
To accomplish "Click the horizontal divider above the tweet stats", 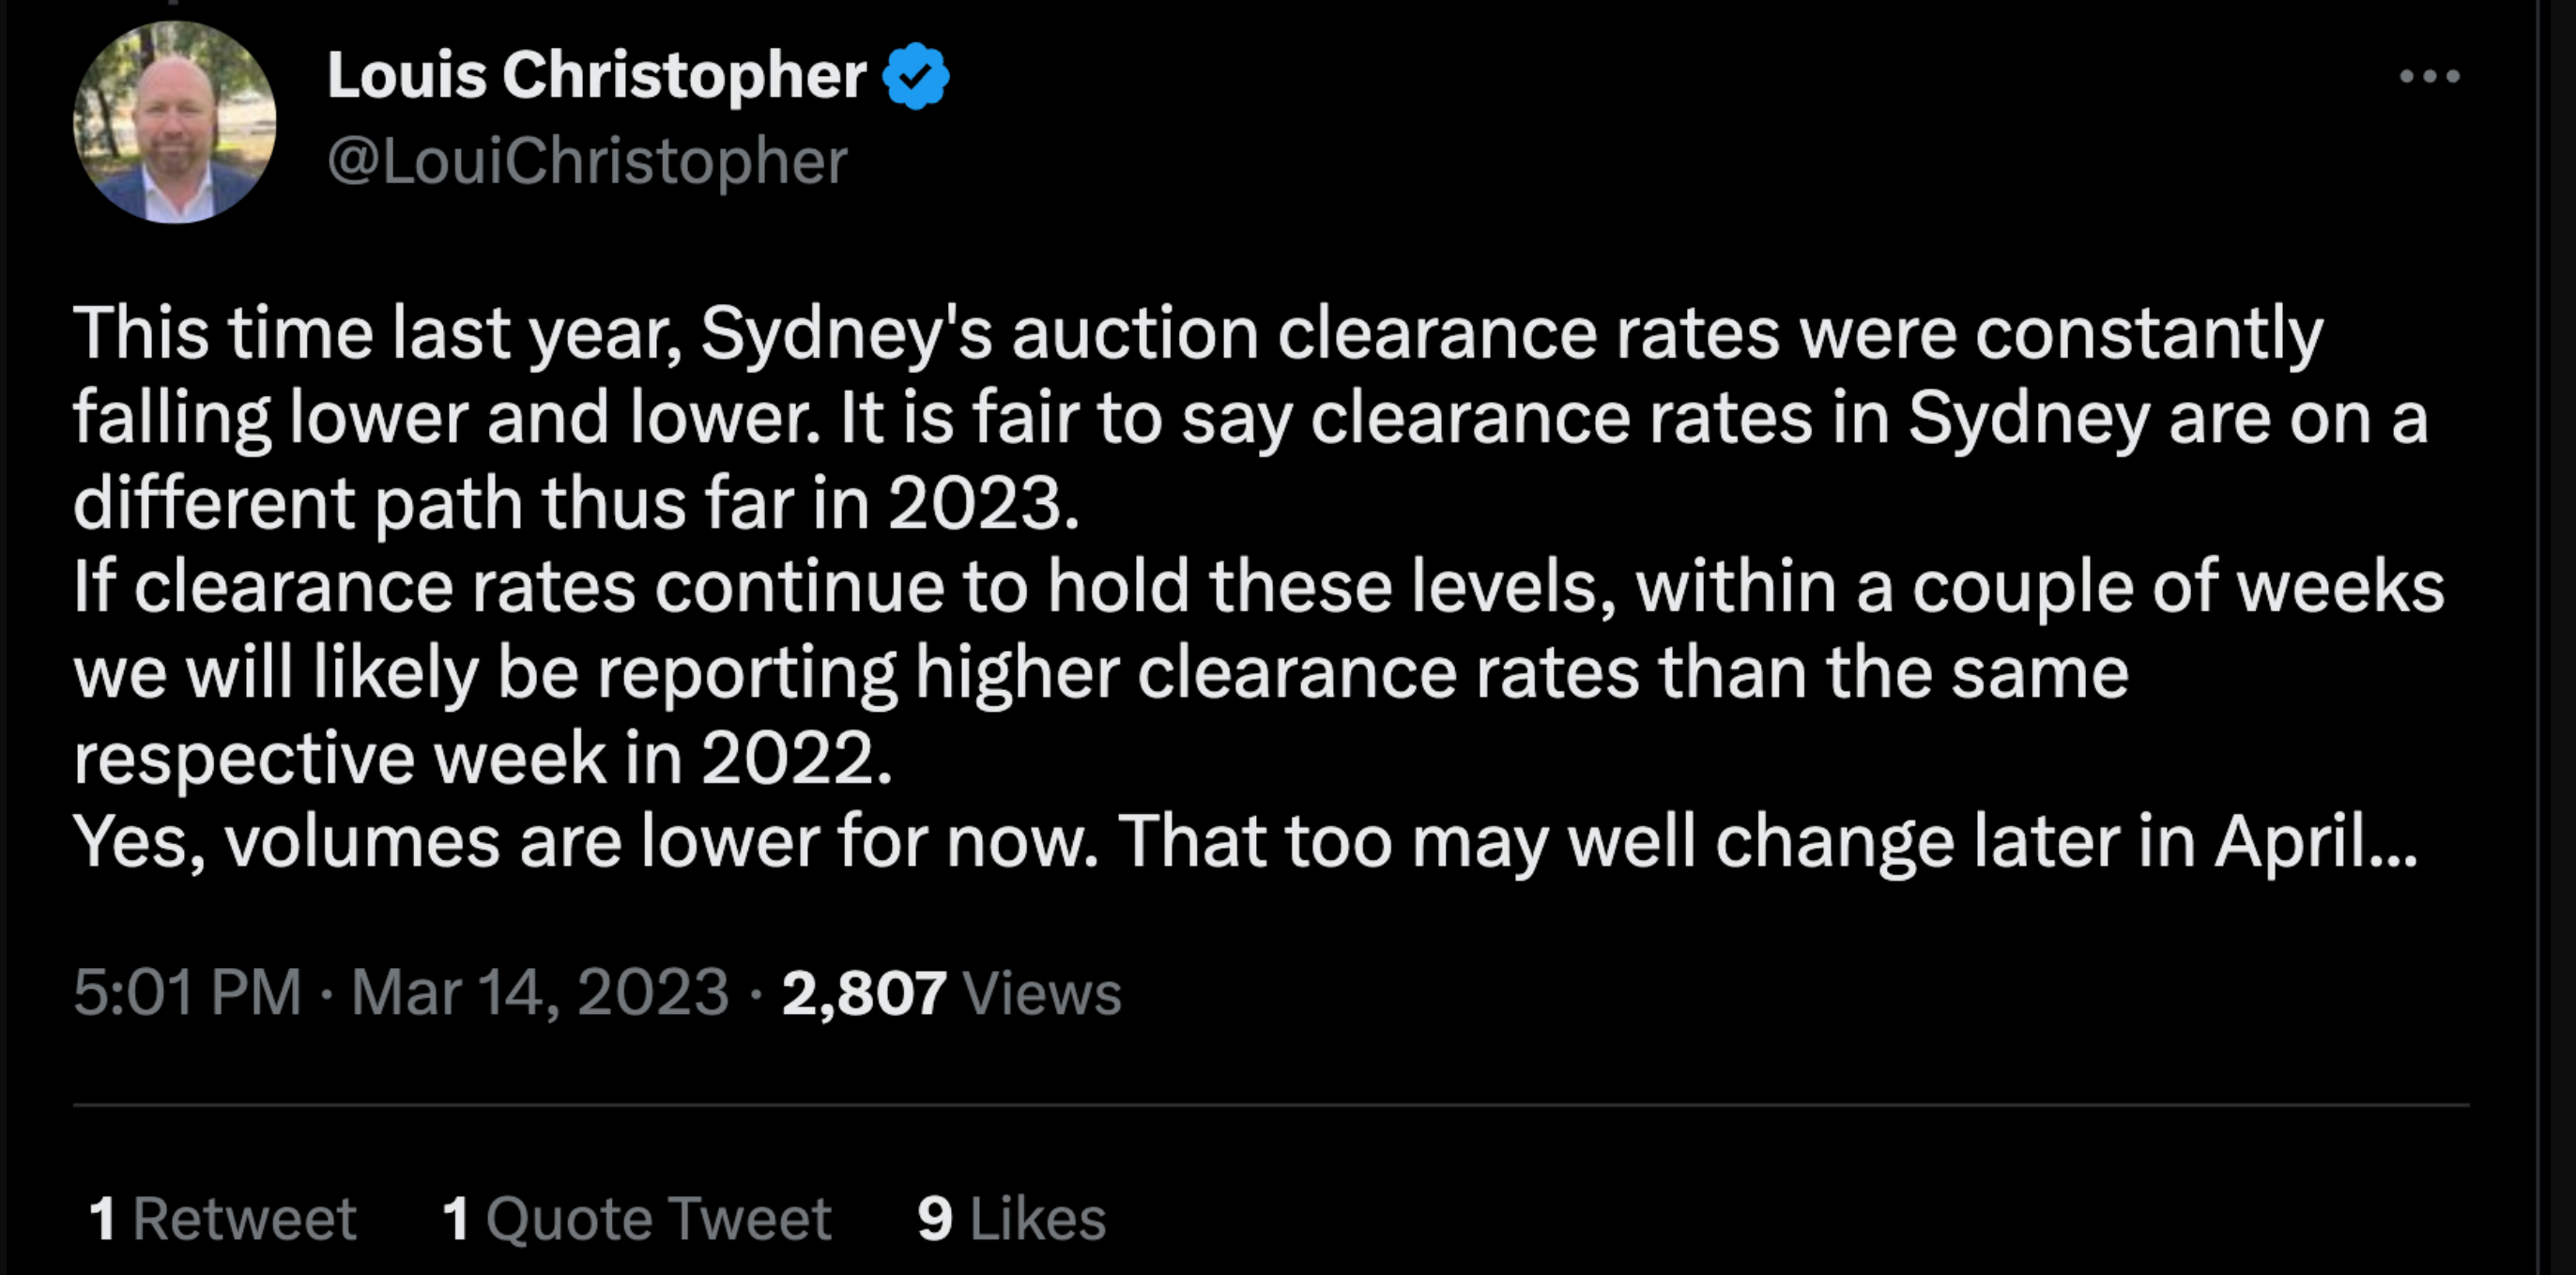I will pos(1270,1105).
